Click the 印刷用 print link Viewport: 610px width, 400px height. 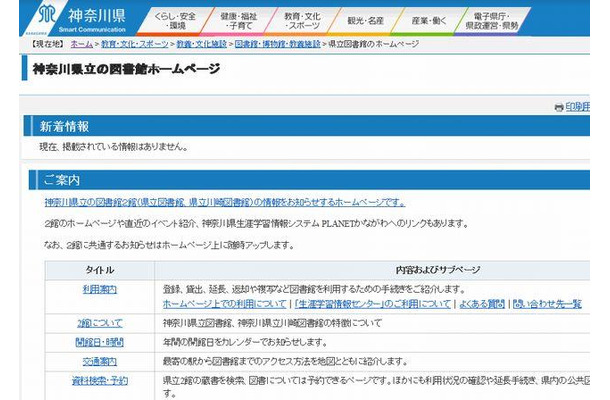pos(577,107)
